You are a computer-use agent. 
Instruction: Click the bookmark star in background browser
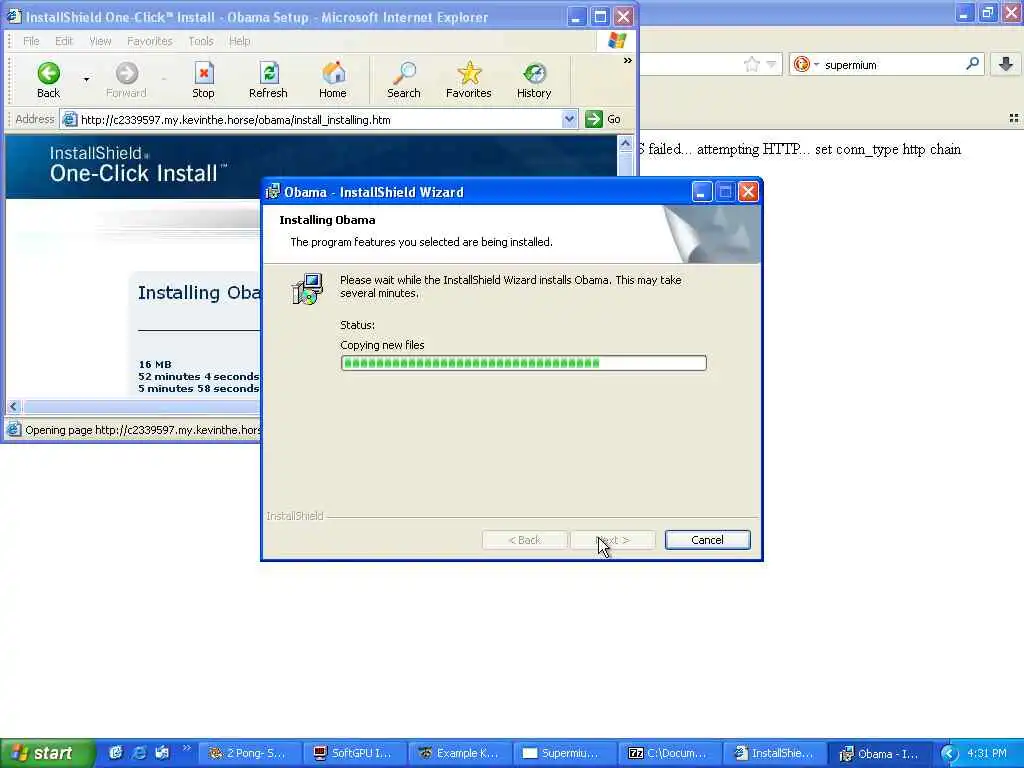tap(752, 64)
